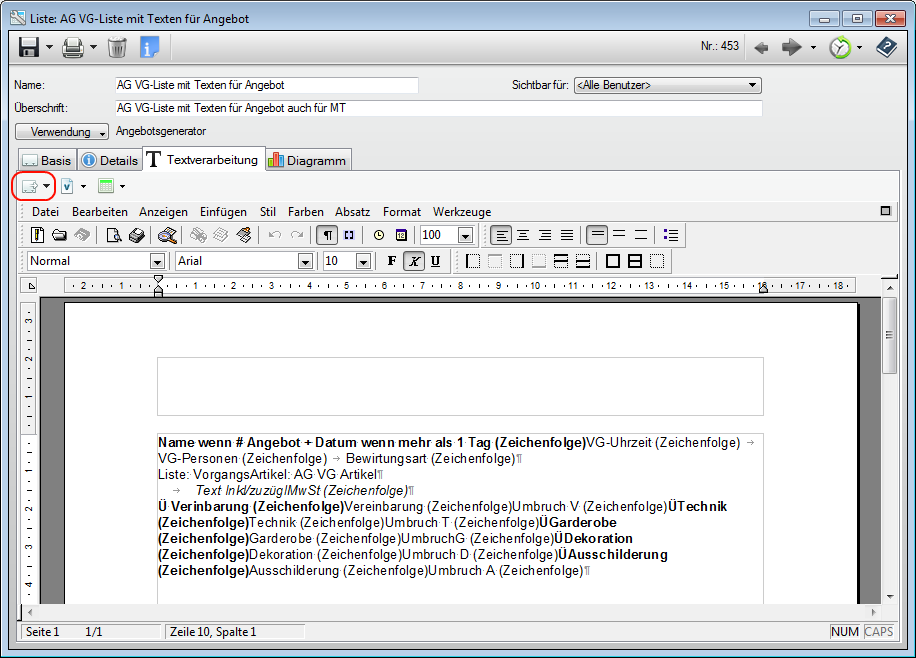Click the blue info icon
Viewport: 916px width, 658px height.
coord(149,47)
